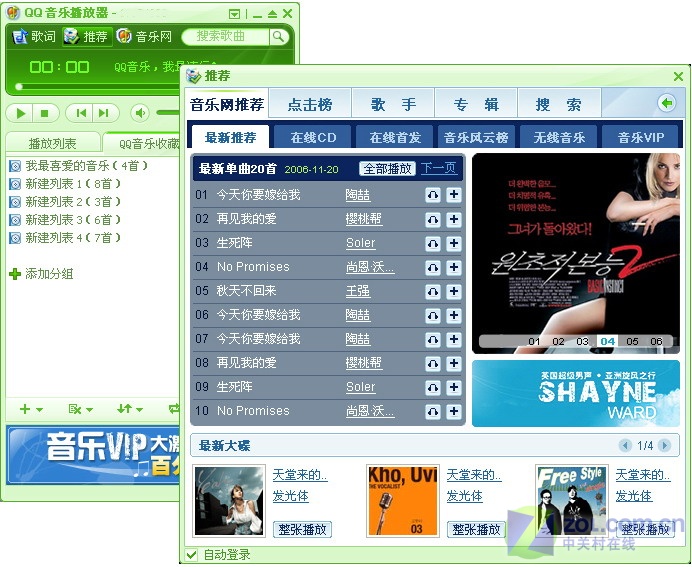
Task: Open 音乐风云榜 sub-tab
Action: point(477,137)
